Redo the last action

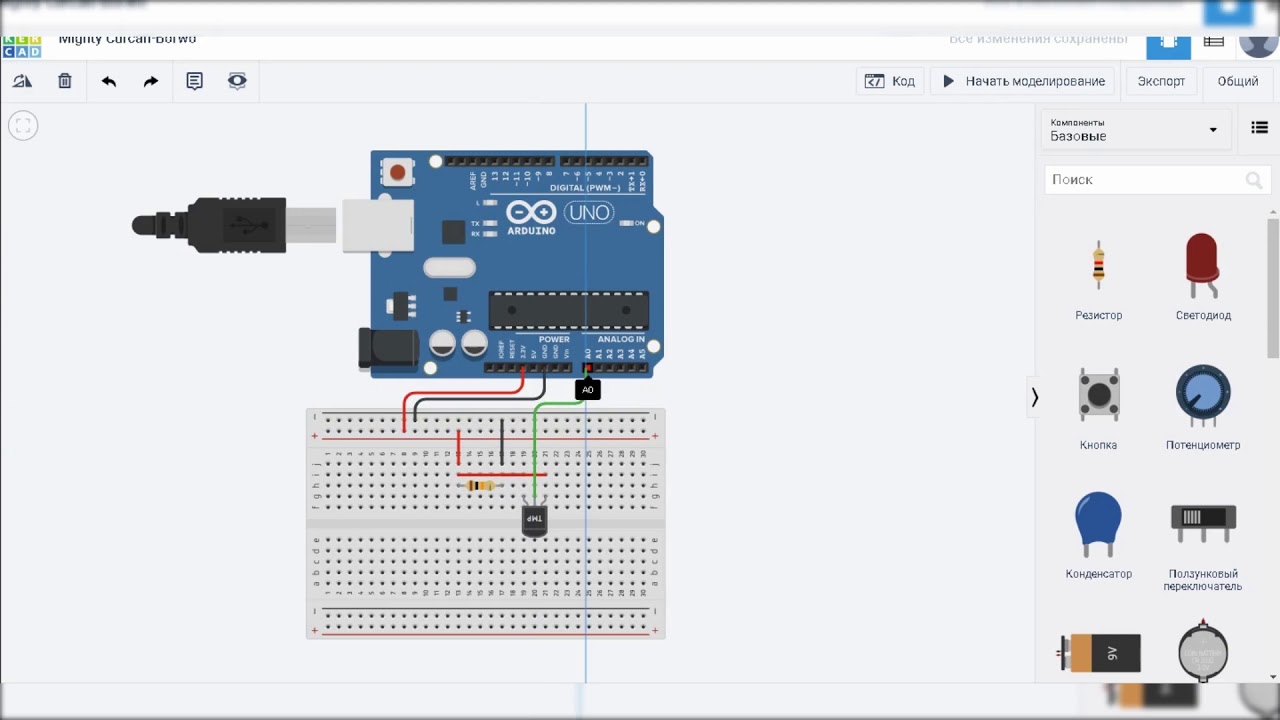[151, 81]
